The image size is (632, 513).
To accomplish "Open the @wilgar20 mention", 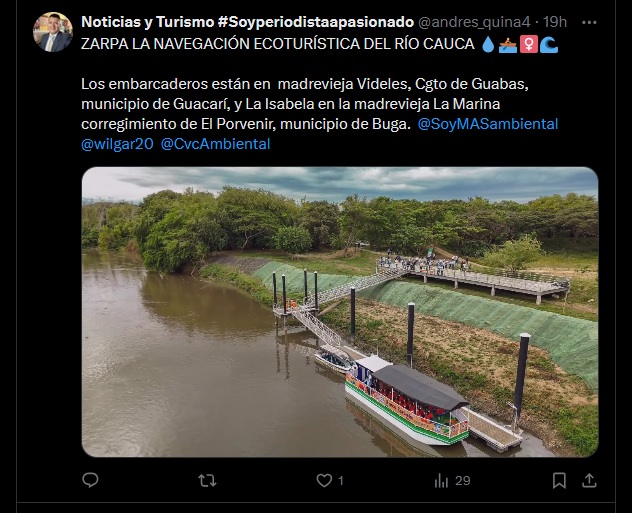I will click(117, 144).
